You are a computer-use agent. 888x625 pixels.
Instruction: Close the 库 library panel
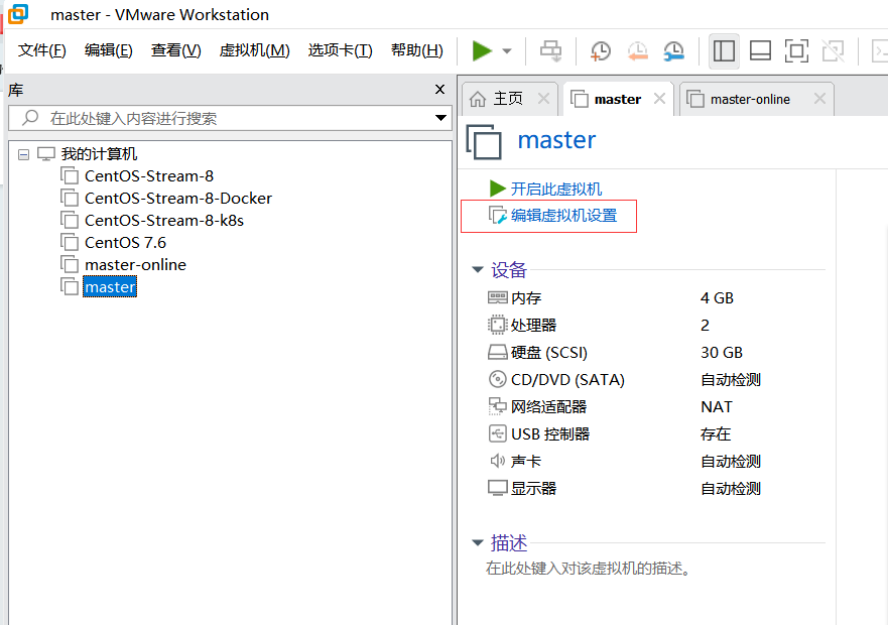point(439,89)
